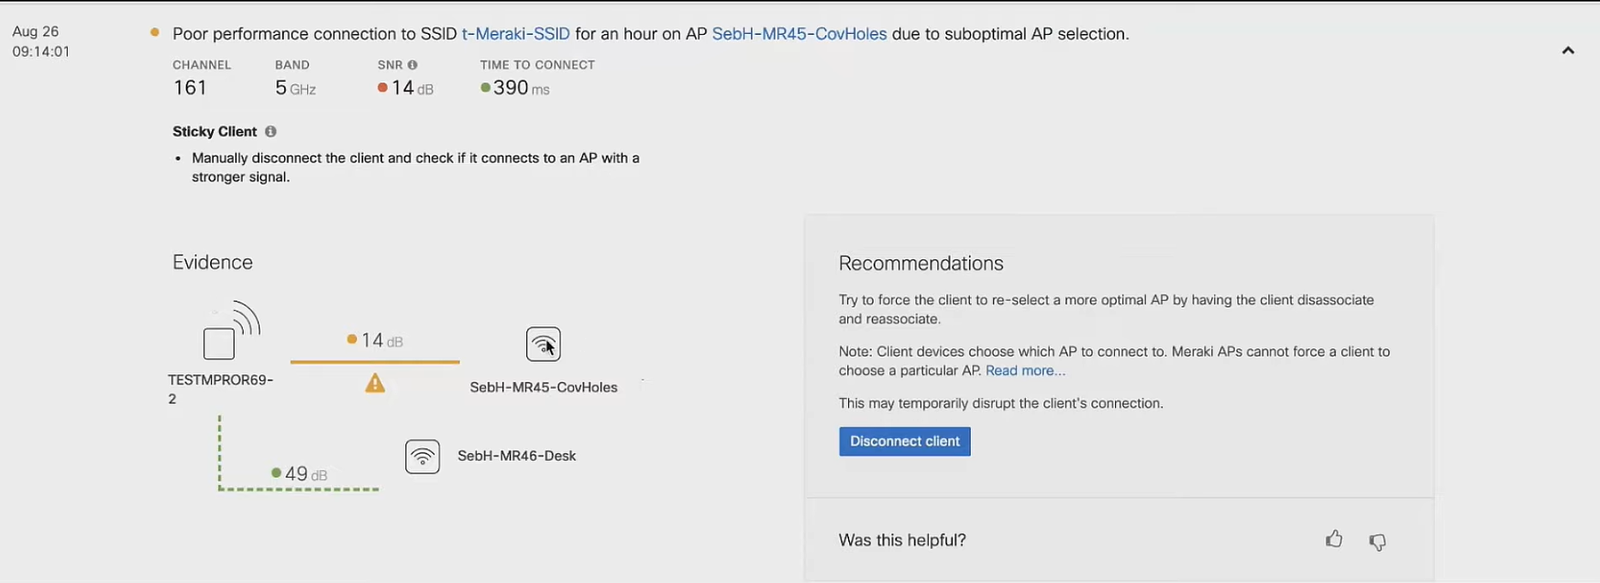Screen dimensions: 1600x583
Task: Click the Sticky Client heading
Action: [215, 132]
